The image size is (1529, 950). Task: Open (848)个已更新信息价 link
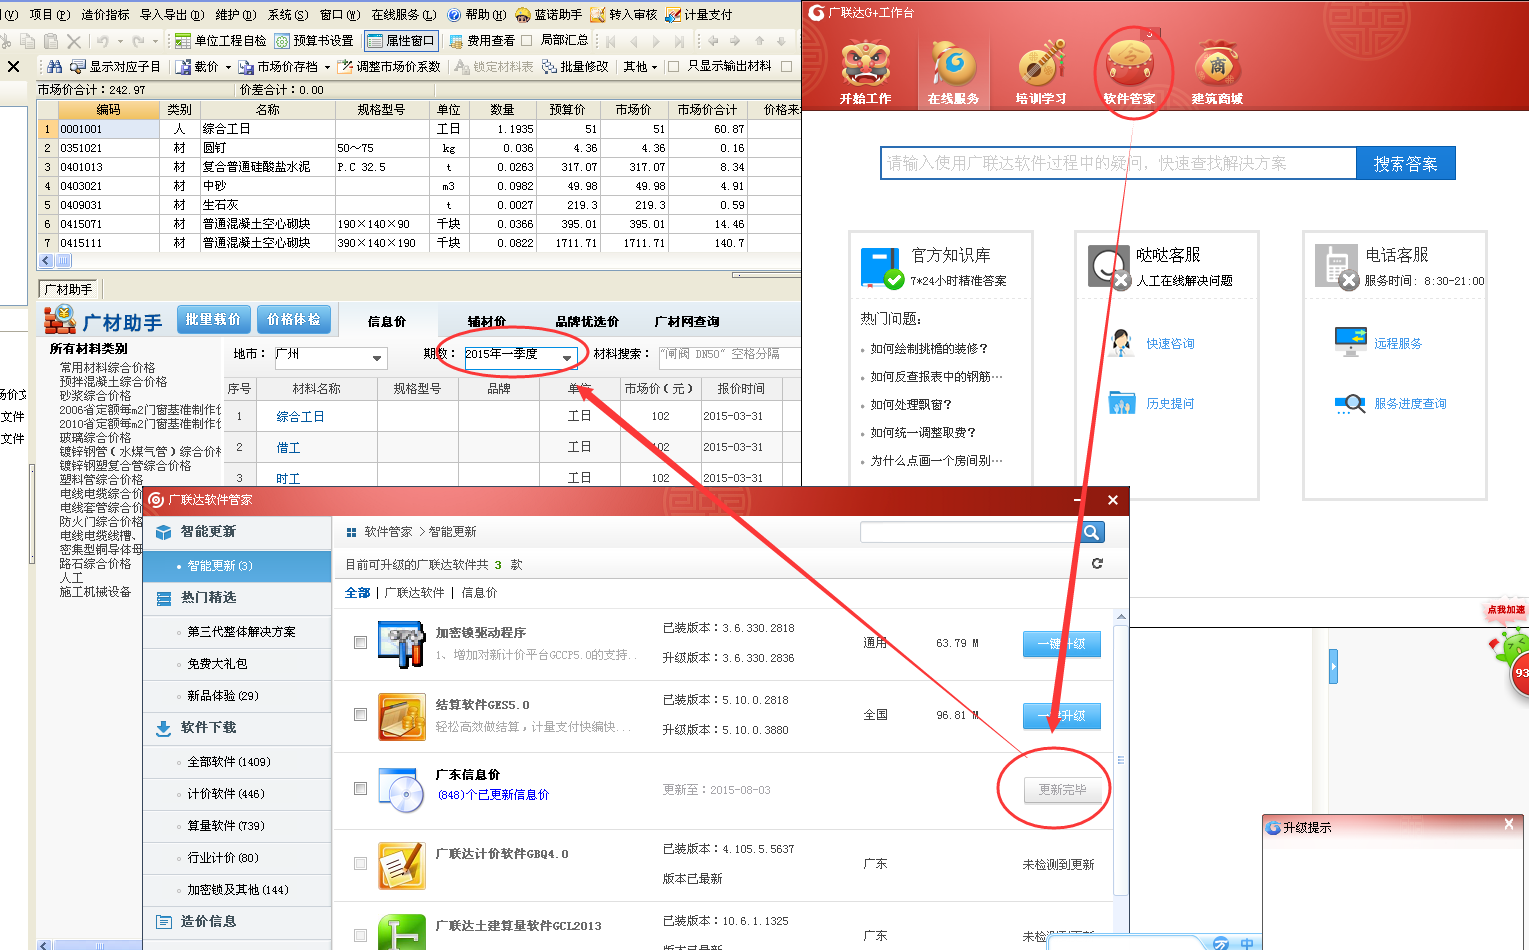(494, 795)
